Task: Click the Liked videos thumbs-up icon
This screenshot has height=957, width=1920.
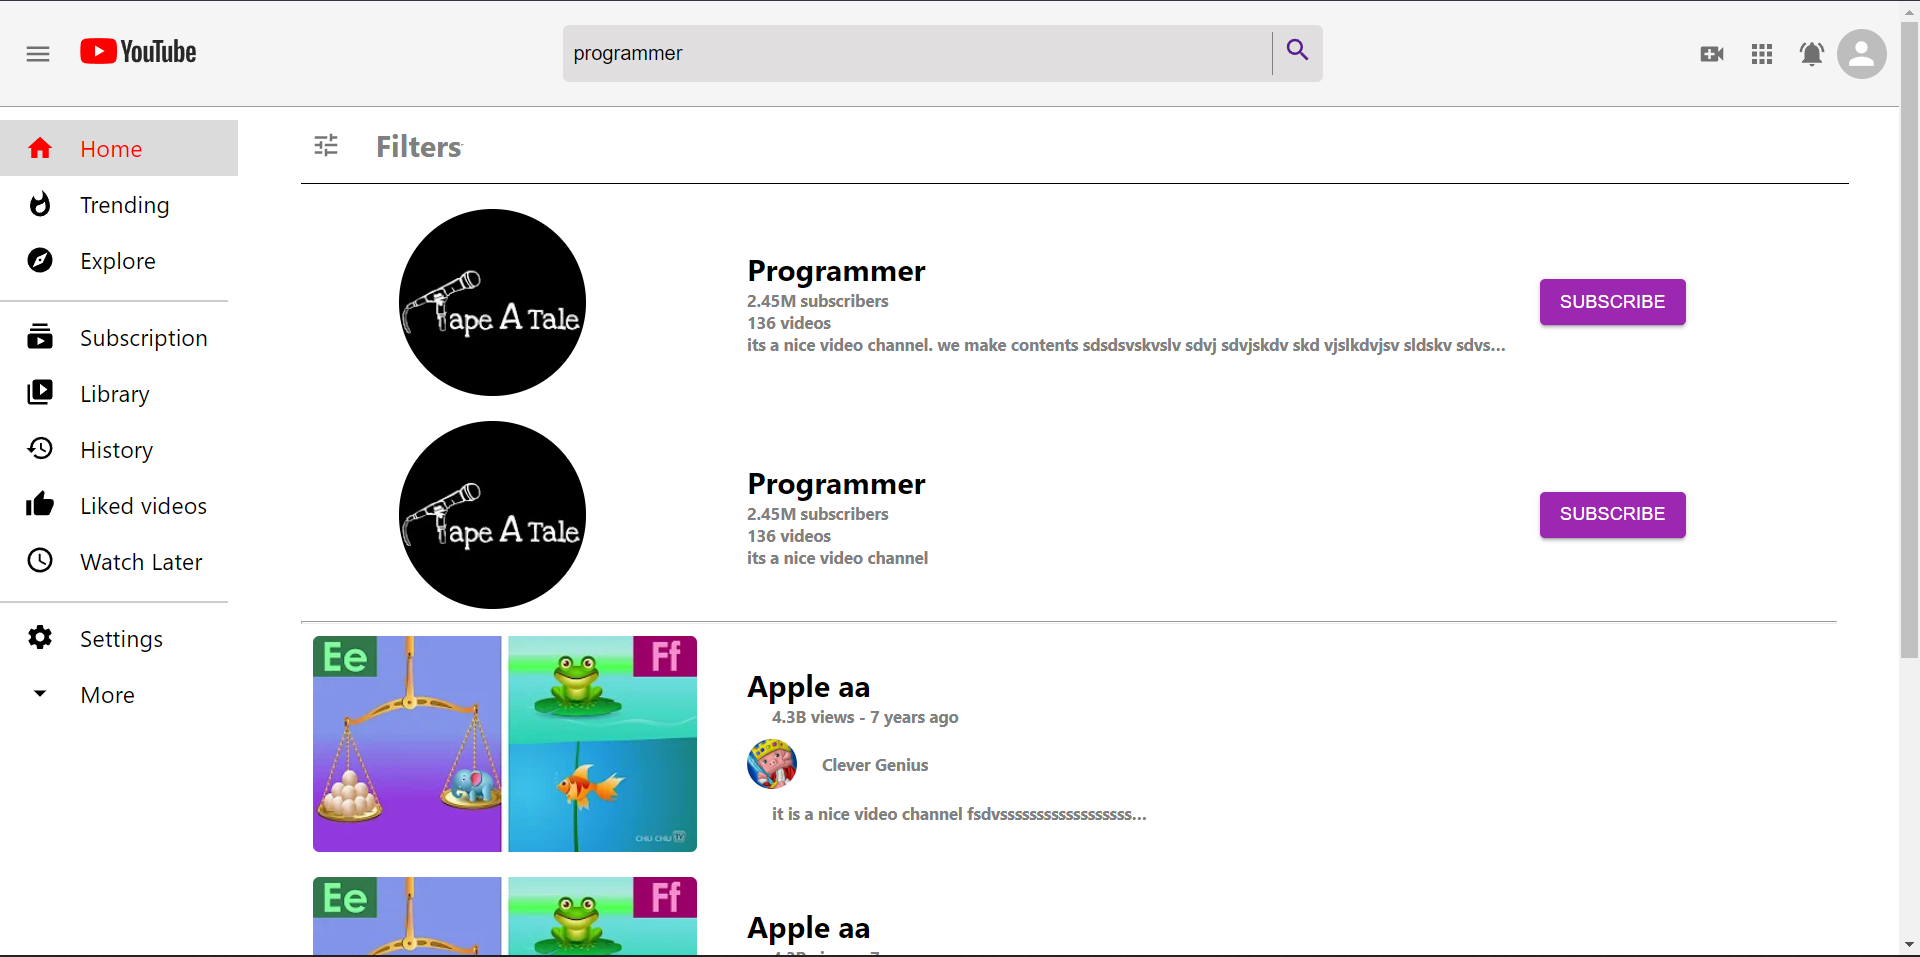Action: [x=40, y=505]
